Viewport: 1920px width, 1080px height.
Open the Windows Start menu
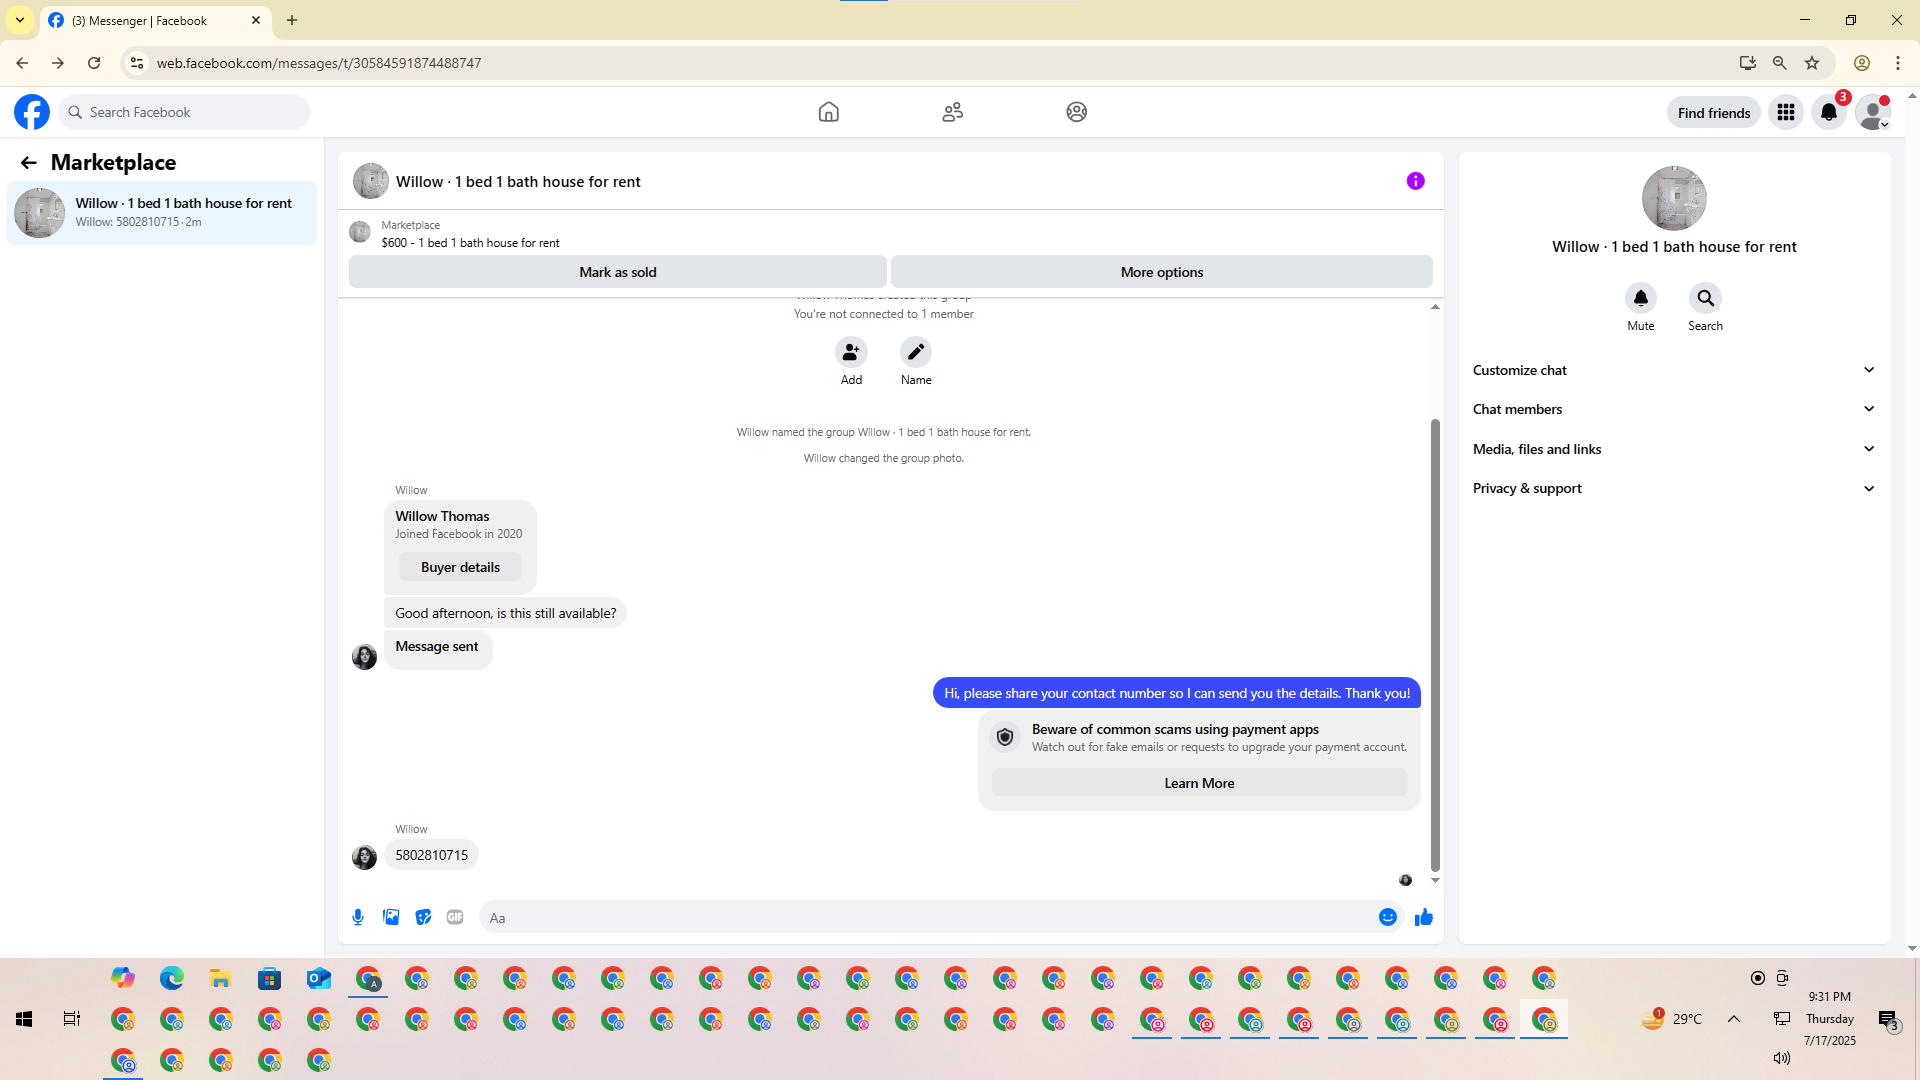[24, 1019]
